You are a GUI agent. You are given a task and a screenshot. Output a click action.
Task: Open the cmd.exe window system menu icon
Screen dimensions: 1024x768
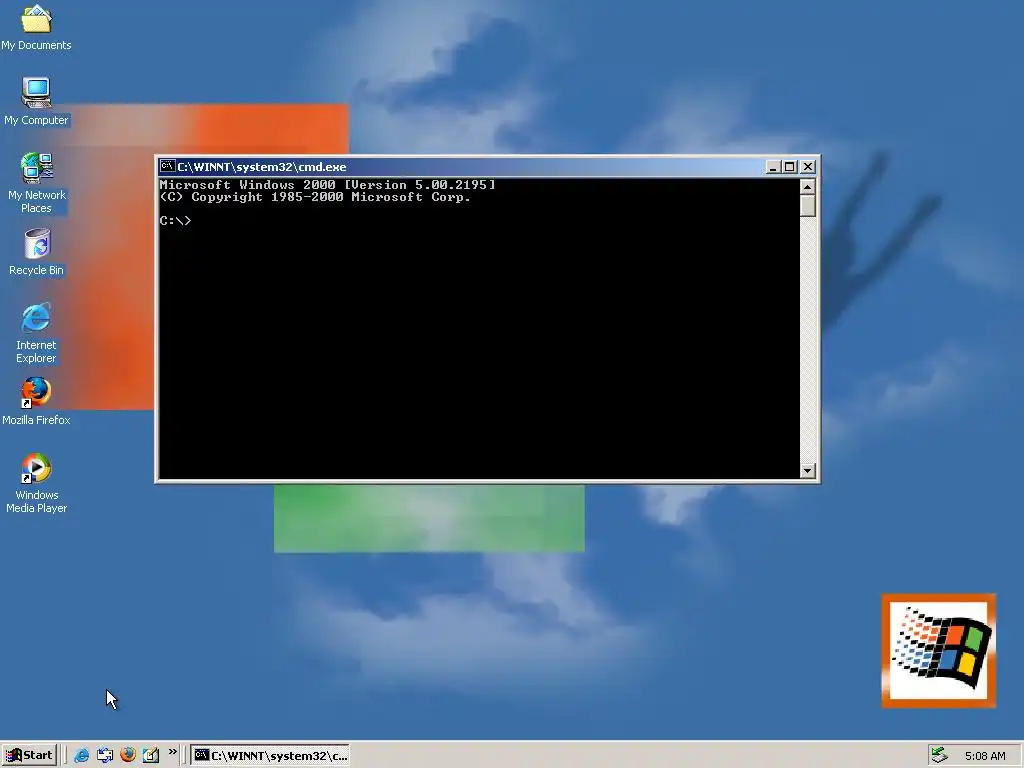tap(168, 167)
